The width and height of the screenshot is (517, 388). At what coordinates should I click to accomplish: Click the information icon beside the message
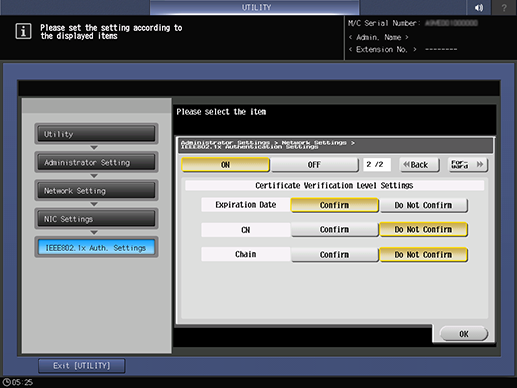pyautogui.click(x=23, y=31)
